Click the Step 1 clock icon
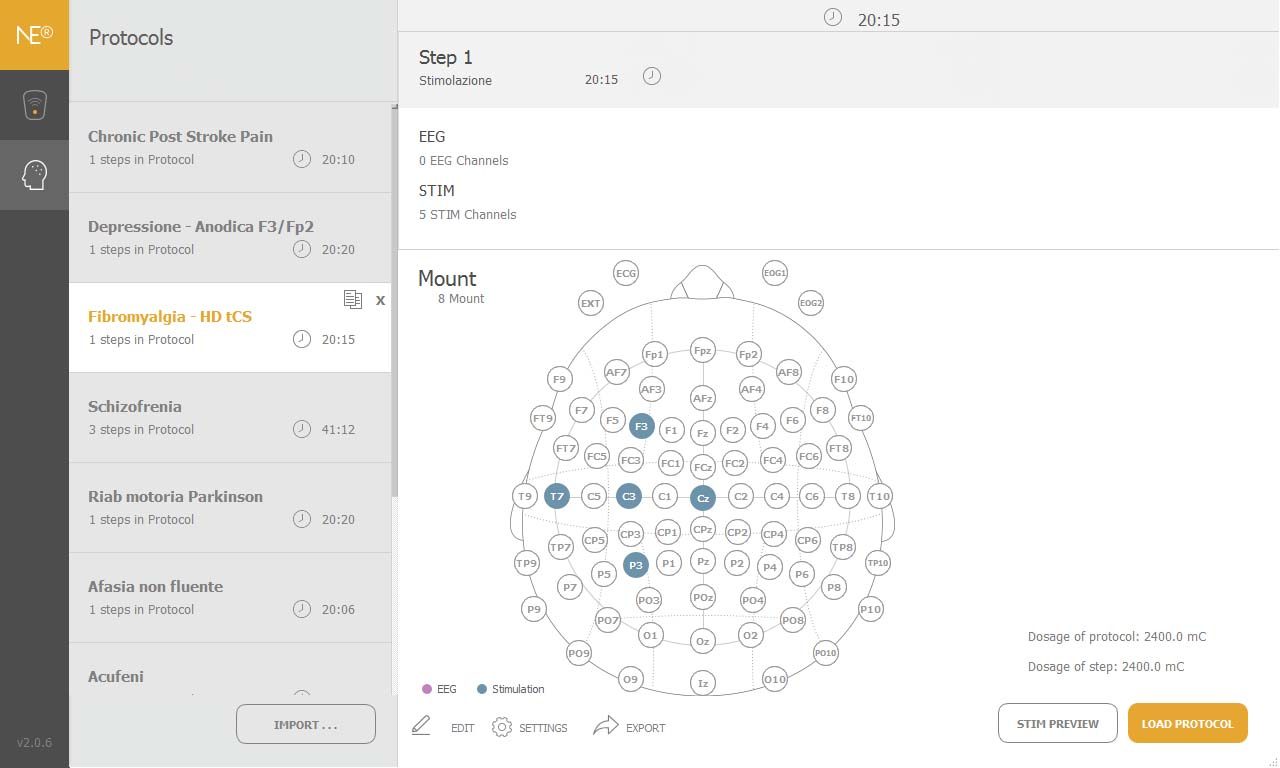Image resolution: width=1280 pixels, height=768 pixels. click(x=652, y=76)
